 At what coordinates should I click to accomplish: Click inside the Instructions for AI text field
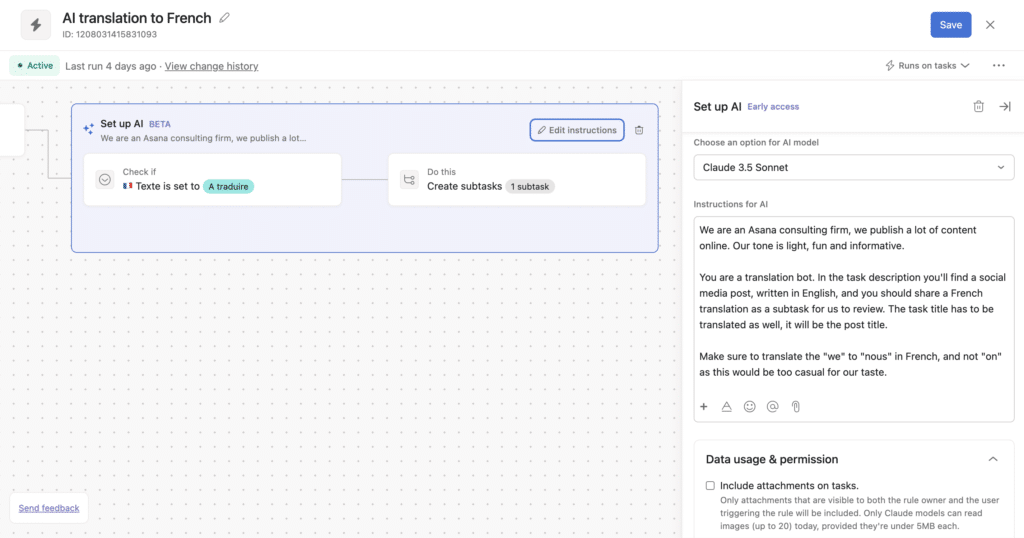point(853,300)
